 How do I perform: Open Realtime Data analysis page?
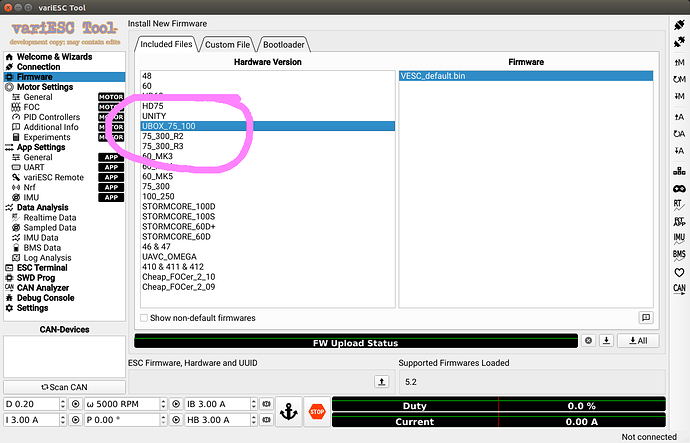tap(50, 217)
